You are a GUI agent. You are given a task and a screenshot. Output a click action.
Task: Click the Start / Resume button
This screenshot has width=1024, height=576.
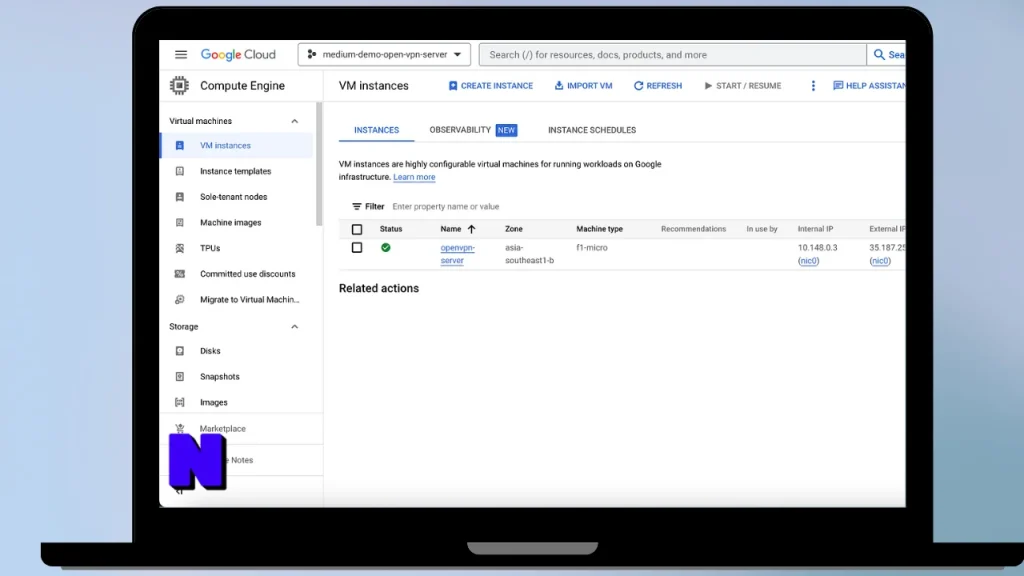[x=743, y=86]
